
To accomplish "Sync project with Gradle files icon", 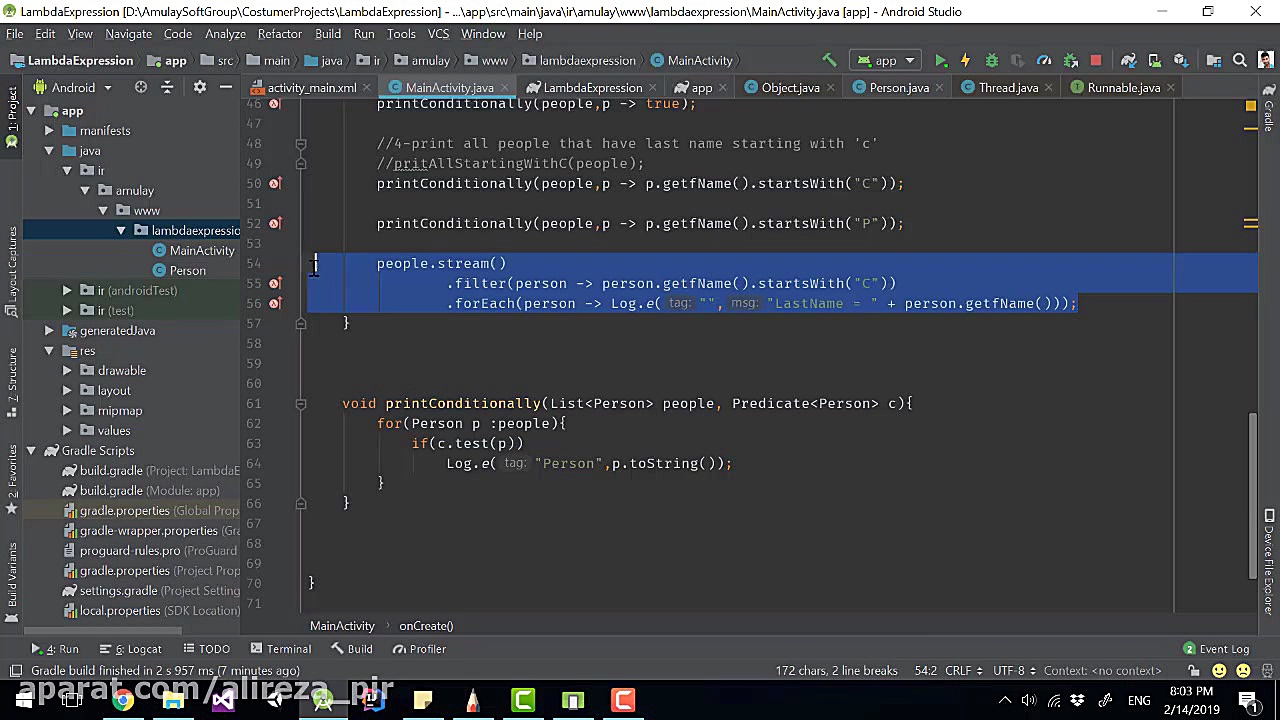I will tap(1128, 60).
